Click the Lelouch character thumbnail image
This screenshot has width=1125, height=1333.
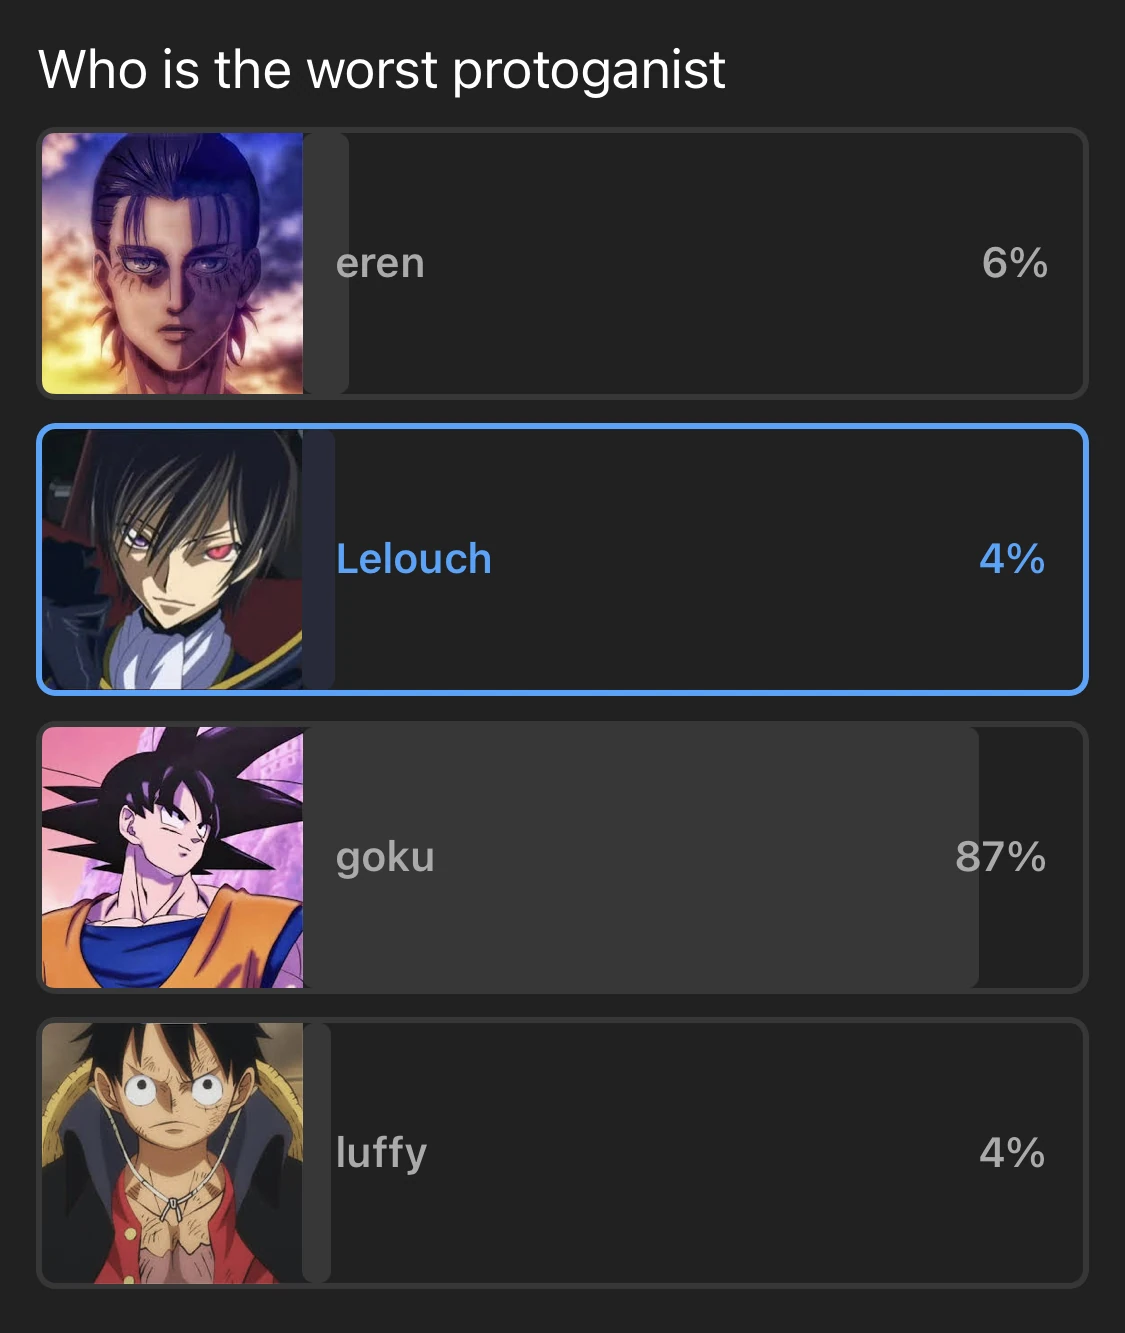pos(172,560)
